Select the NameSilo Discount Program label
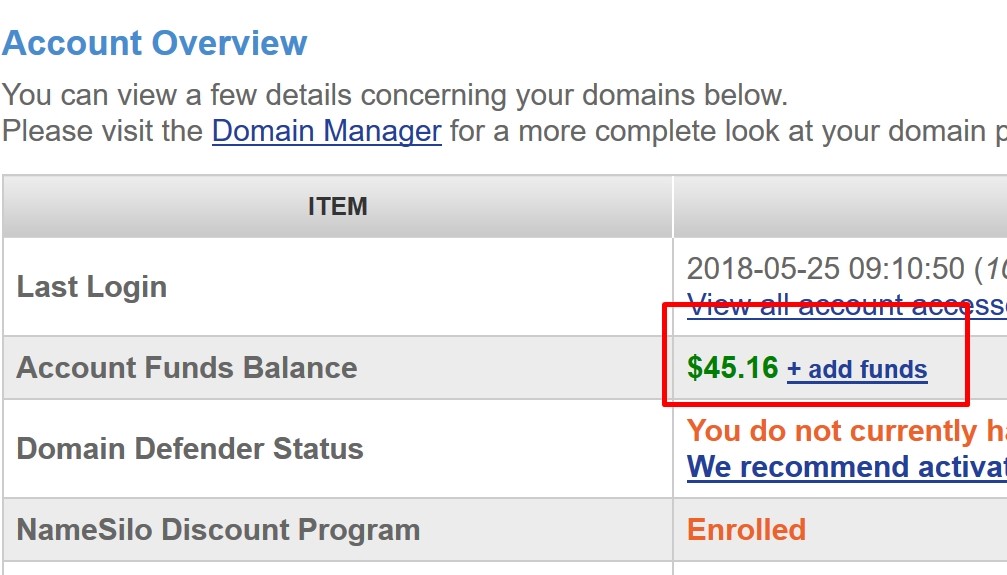Viewport: 1007px width, 575px height. pyautogui.click(x=218, y=529)
